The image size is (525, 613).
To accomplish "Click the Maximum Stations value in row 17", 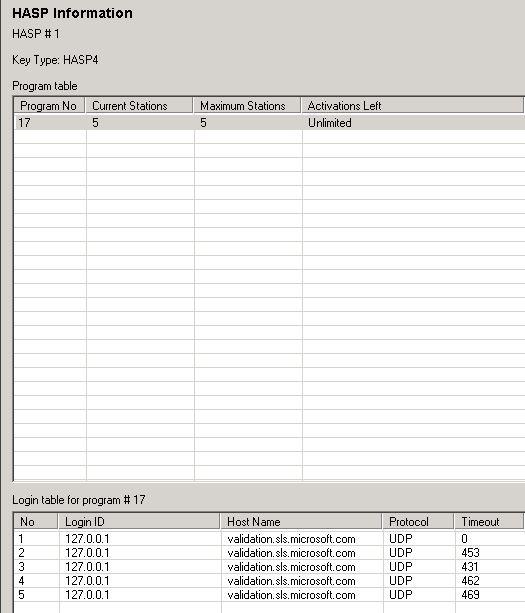I will (x=203, y=123).
